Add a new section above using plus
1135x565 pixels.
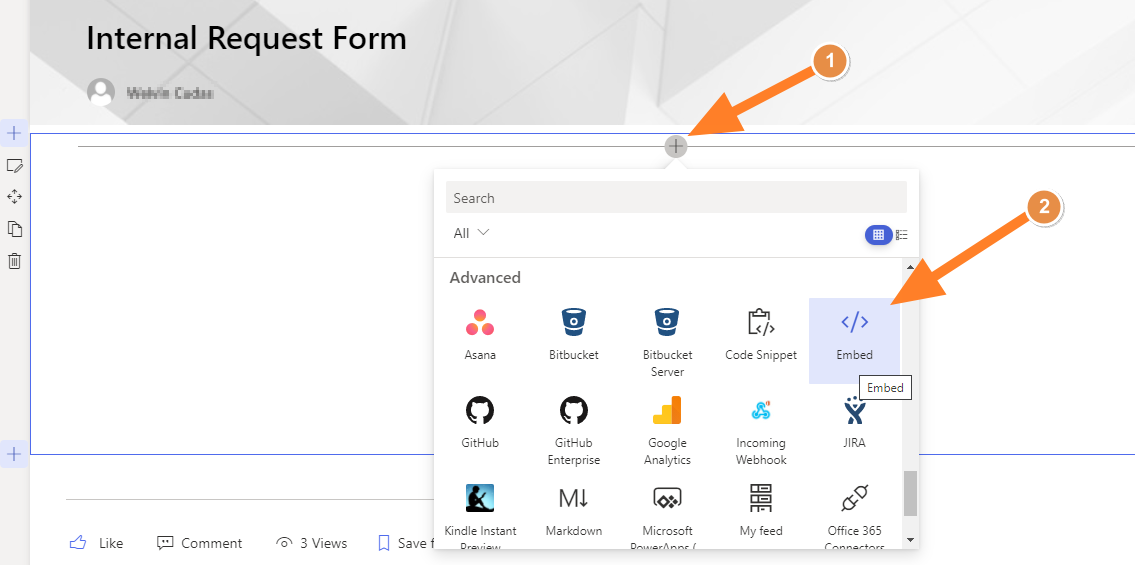tap(14, 133)
